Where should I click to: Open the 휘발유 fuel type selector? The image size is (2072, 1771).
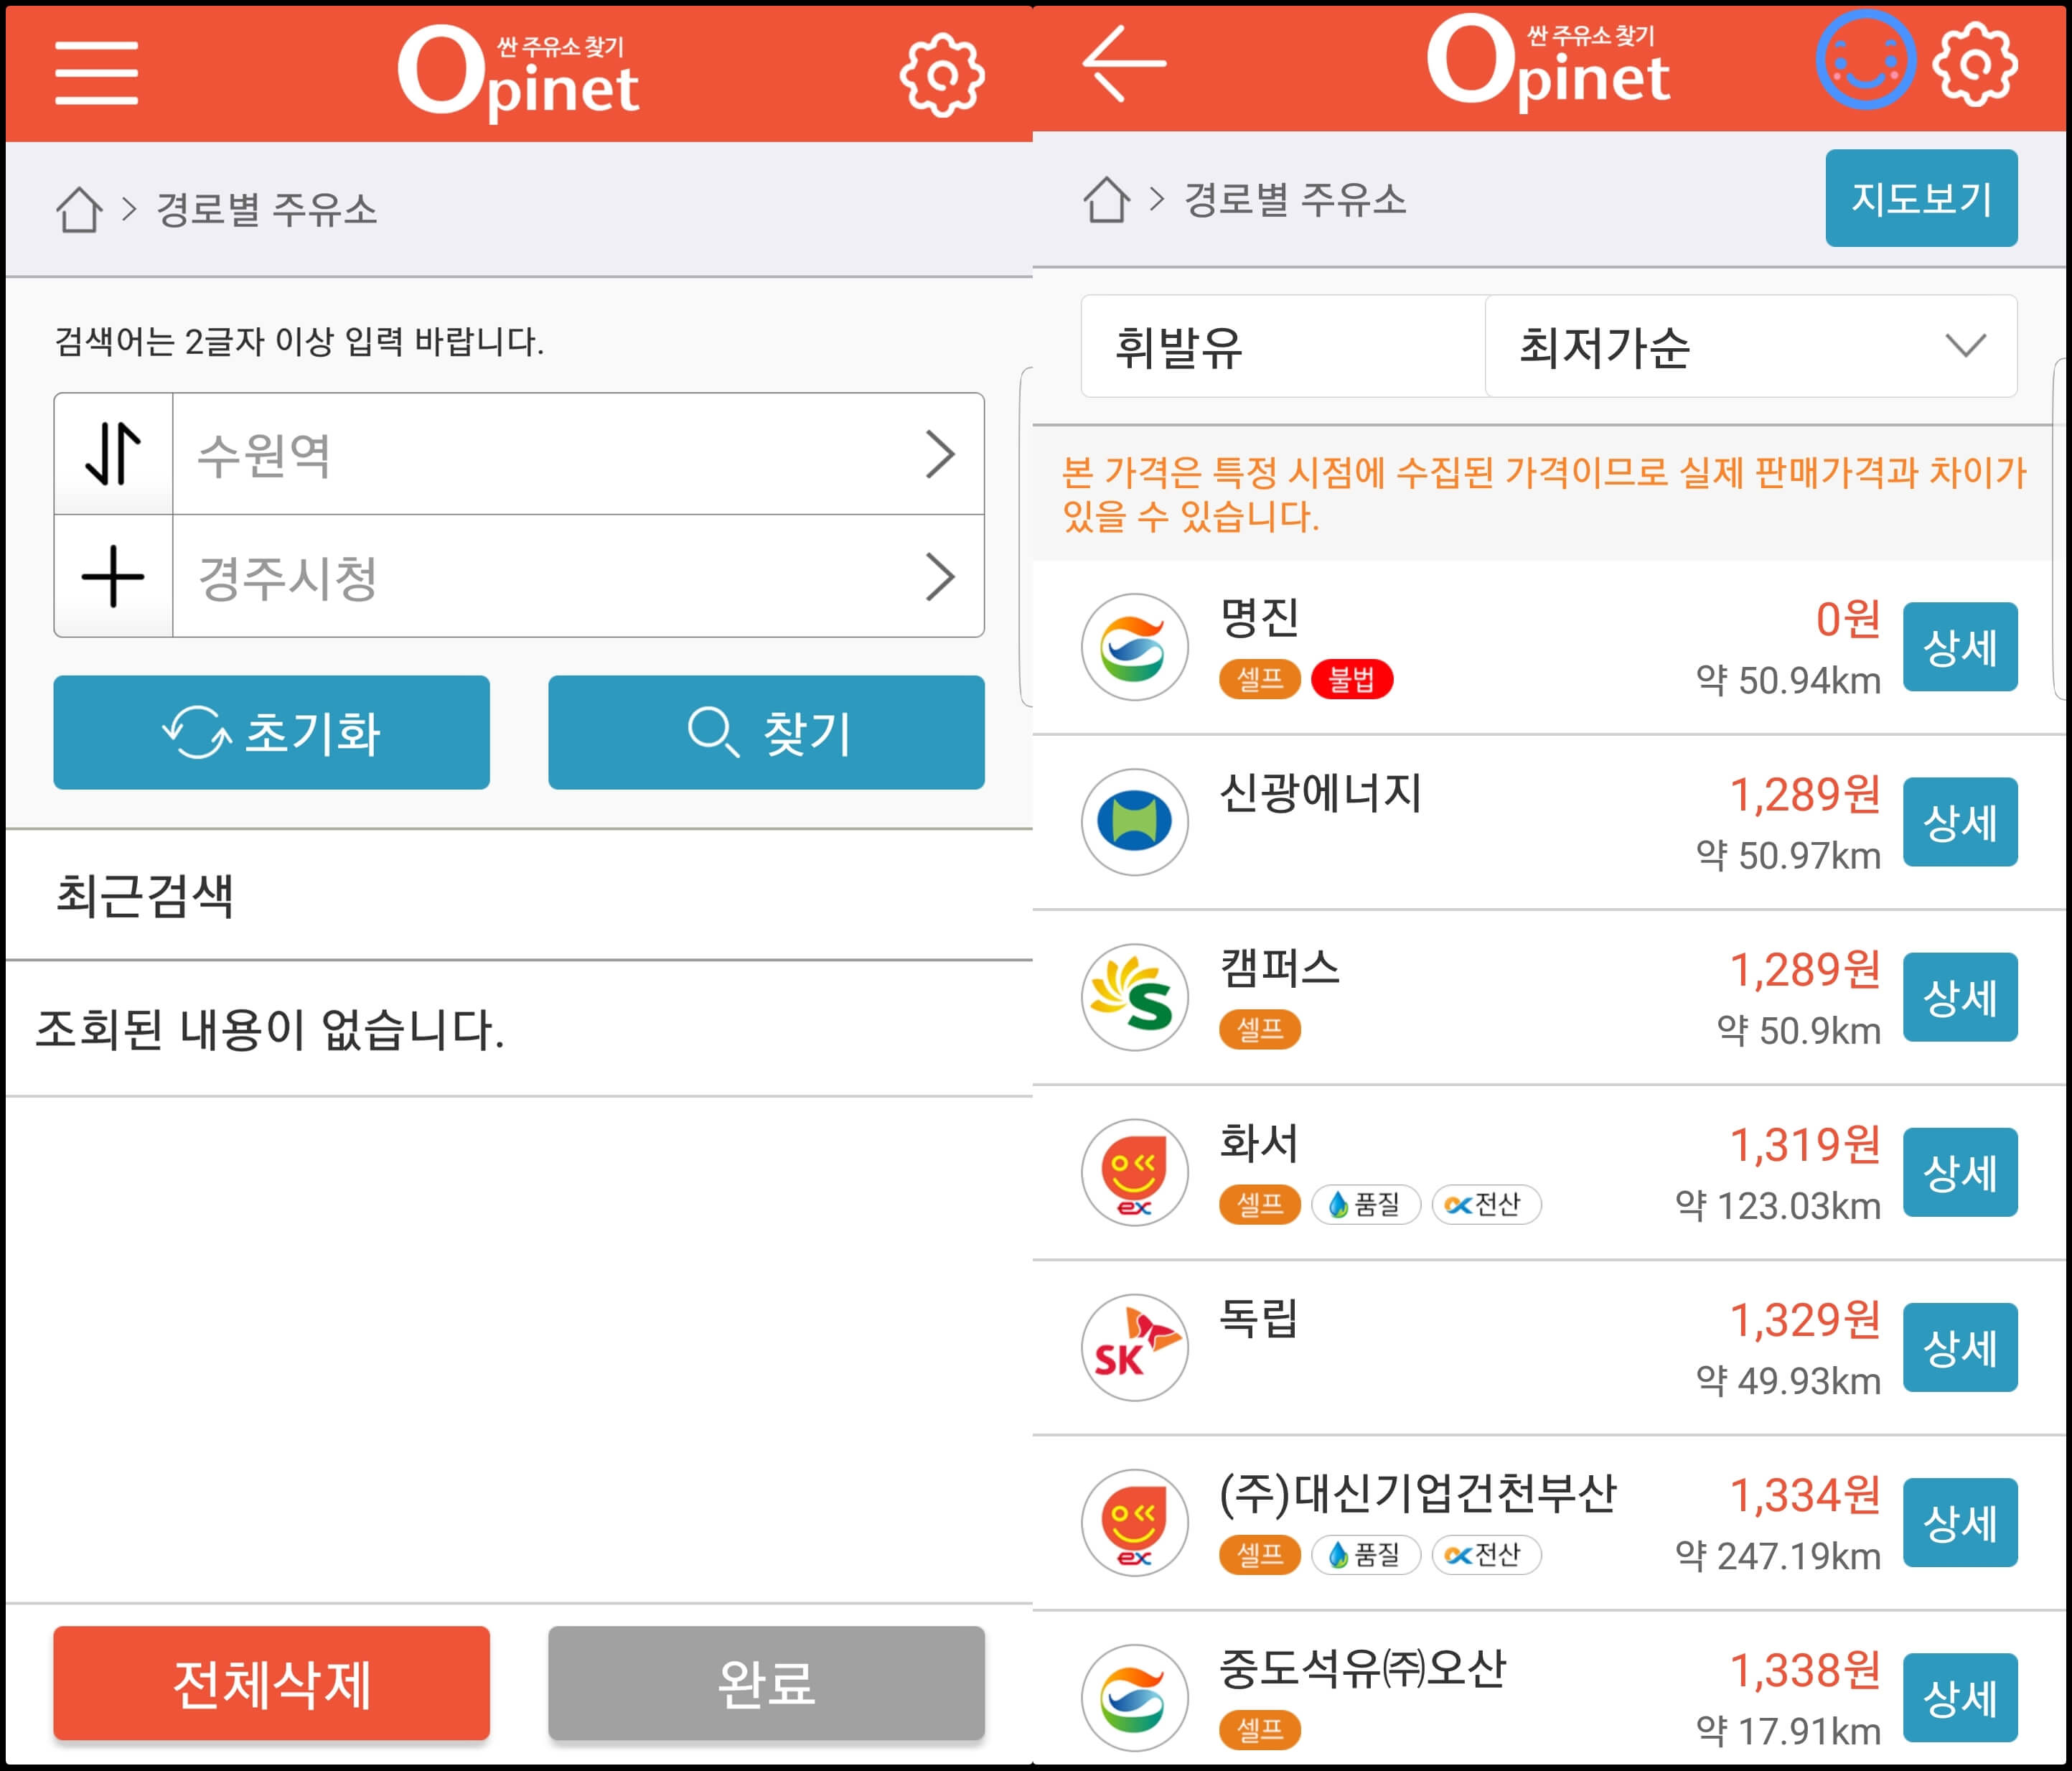(1283, 346)
